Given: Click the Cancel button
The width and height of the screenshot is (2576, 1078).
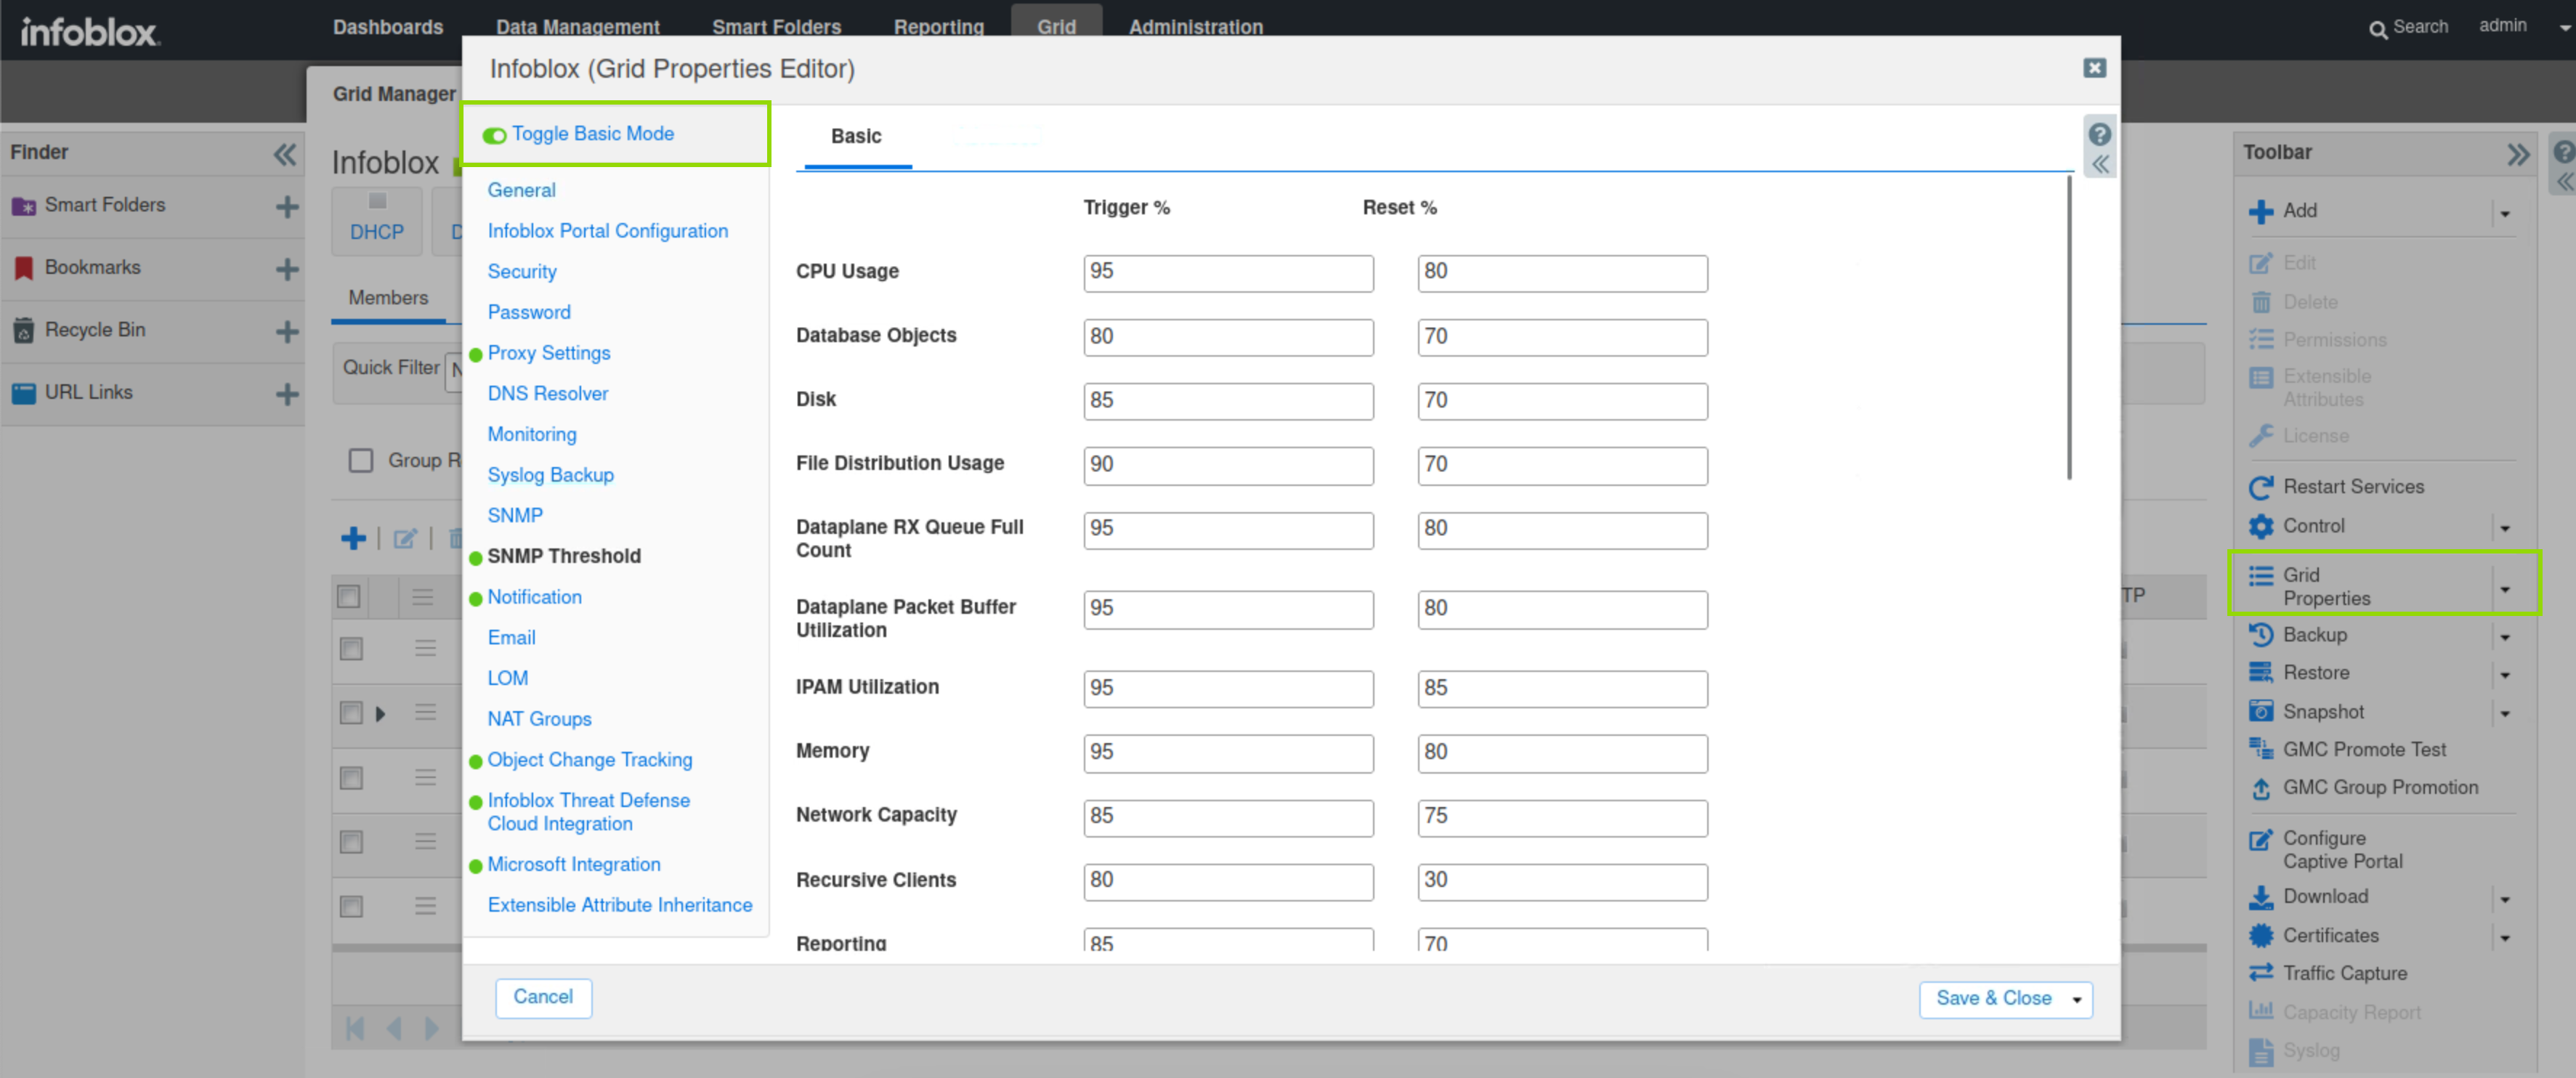Looking at the screenshot, I should (x=543, y=997).
